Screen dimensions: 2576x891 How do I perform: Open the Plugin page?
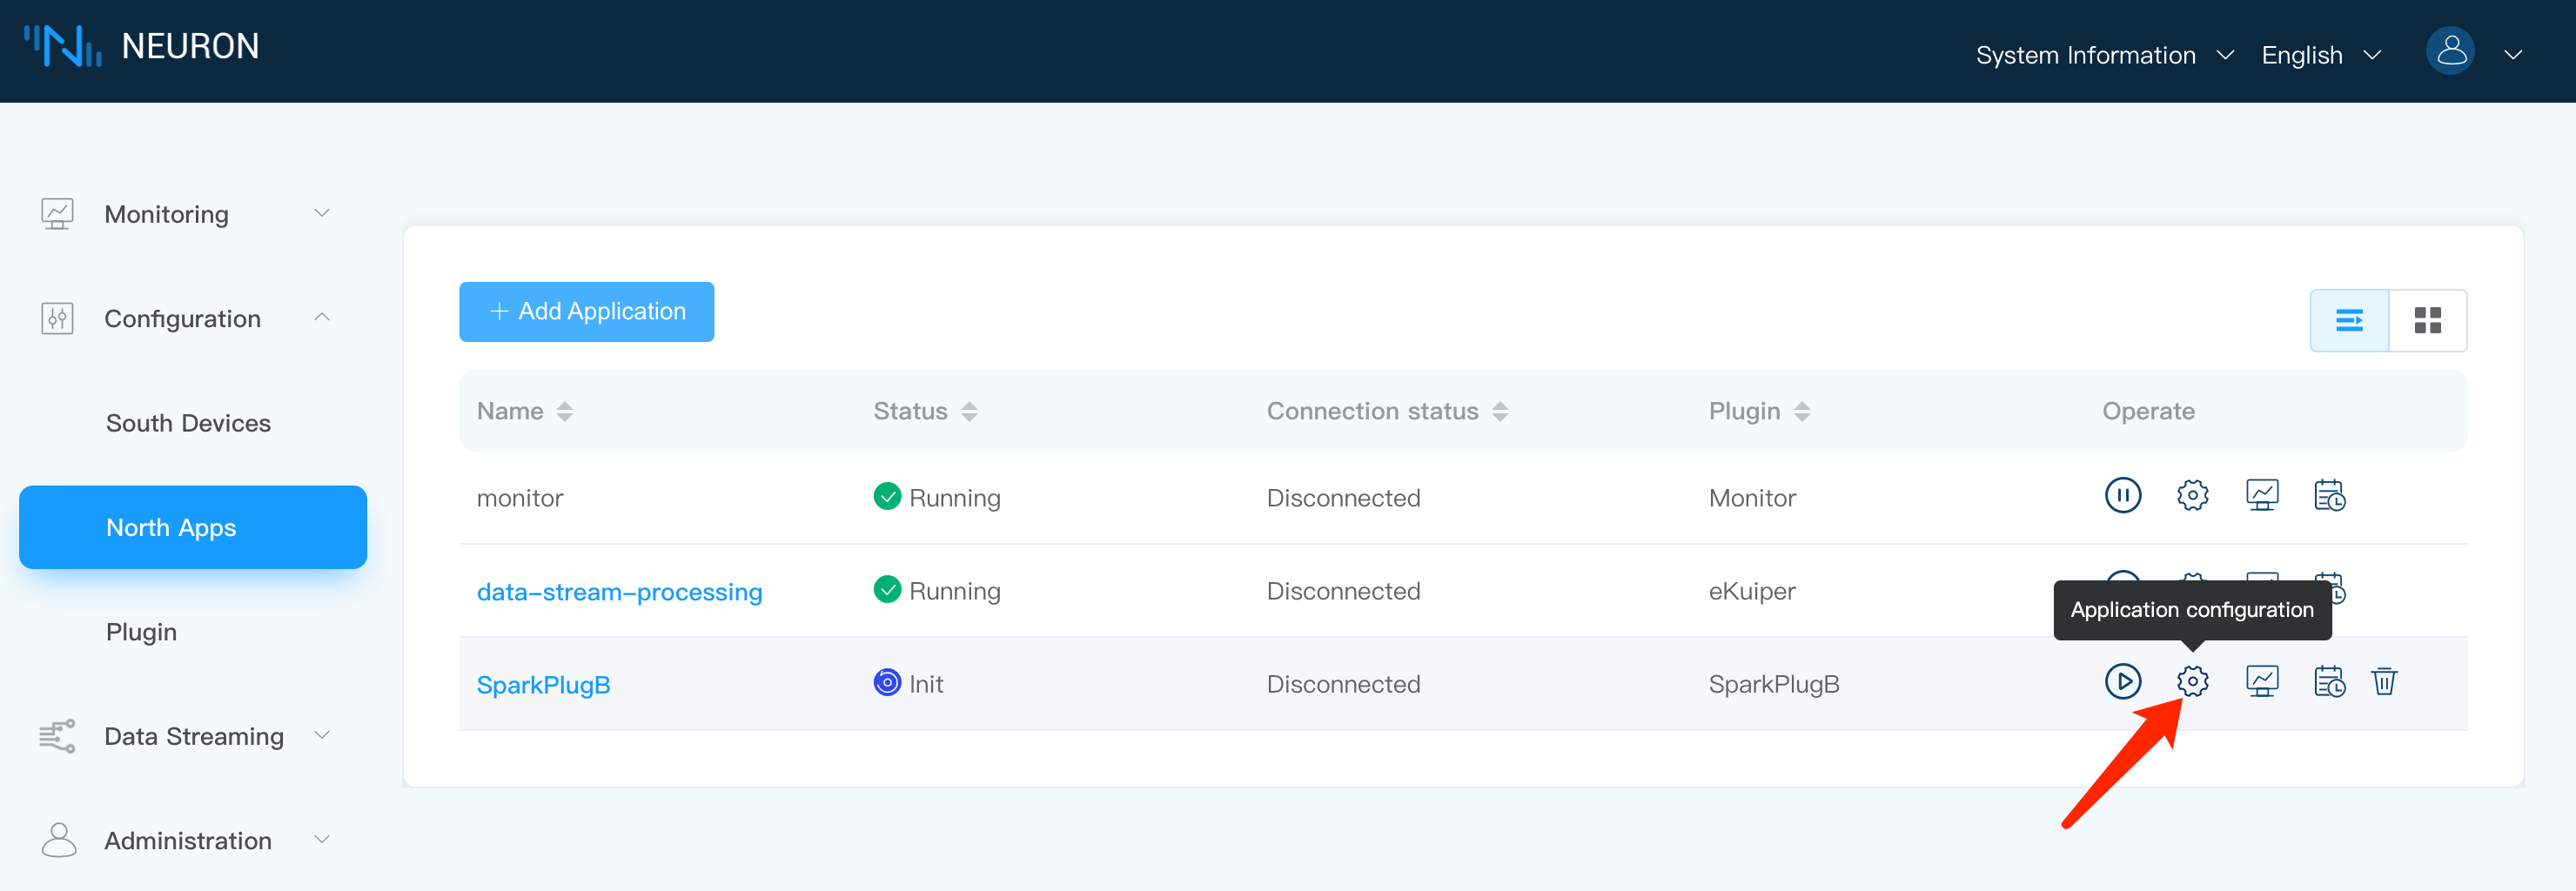pyautogui.click(x=141, y=631)
